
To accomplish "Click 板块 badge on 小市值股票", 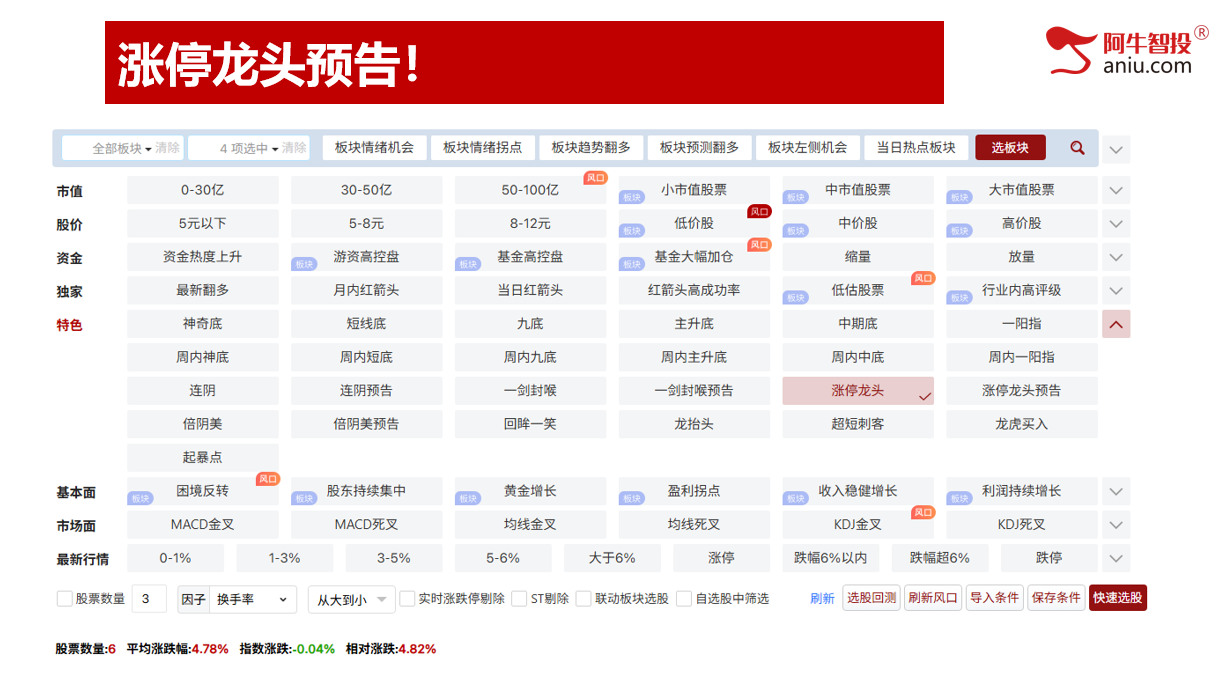I will [632, 197].
